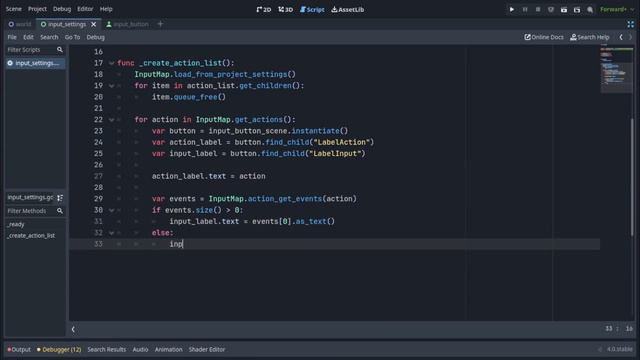Switch to the 2D workspace
The height and width of the screenshot is (360, 640).
[x=264, y=9]
